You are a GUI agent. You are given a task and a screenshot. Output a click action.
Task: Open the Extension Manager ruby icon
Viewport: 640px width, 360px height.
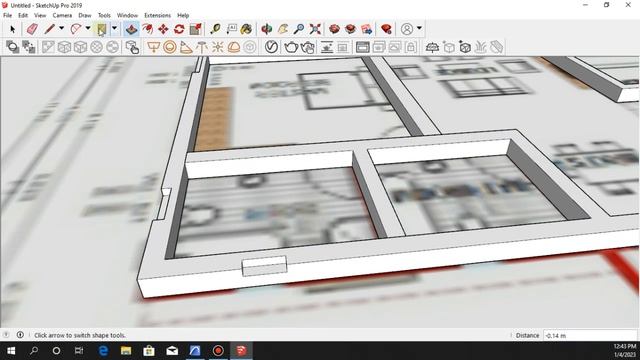(x=386, y=29)
